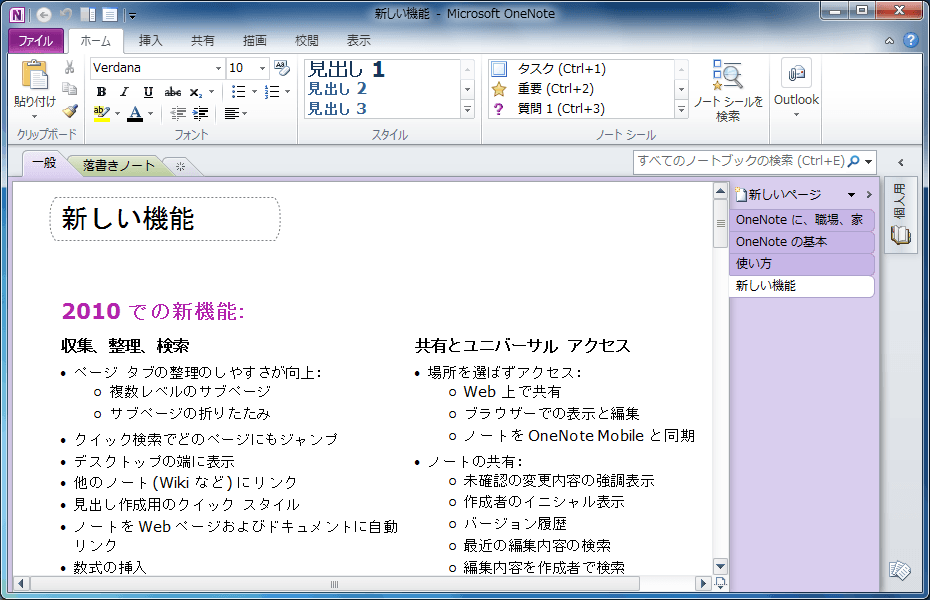Collapse the page tabs pane chevron
Image resolution: width=930 pixels, height=600 pixels.
click(x=870, y=194)
